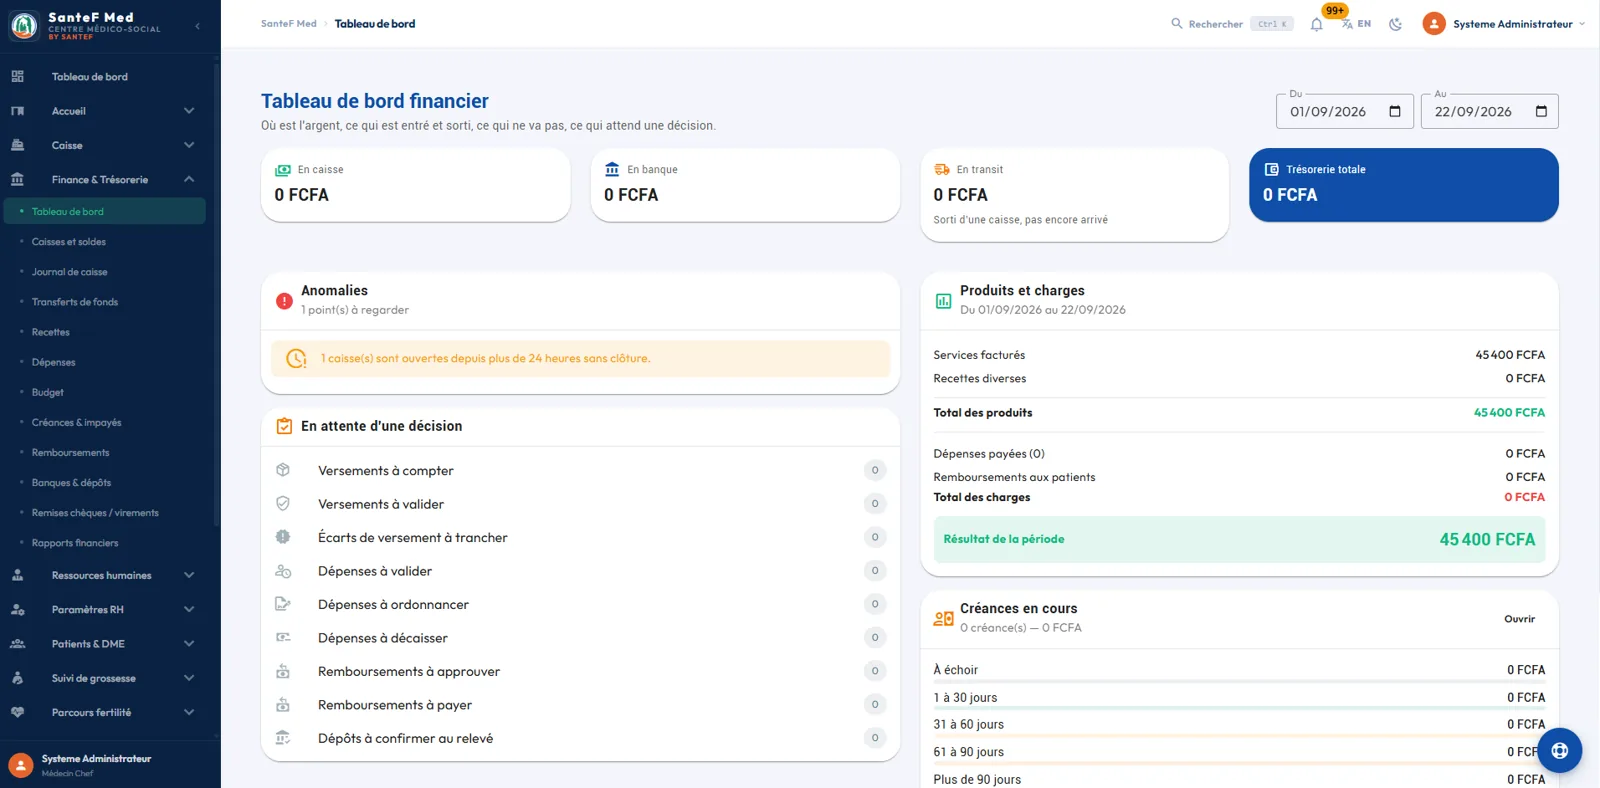Click the 31 à 60 jours progress bar
Screen dimensions: 1600x788
pos(1239,736)
